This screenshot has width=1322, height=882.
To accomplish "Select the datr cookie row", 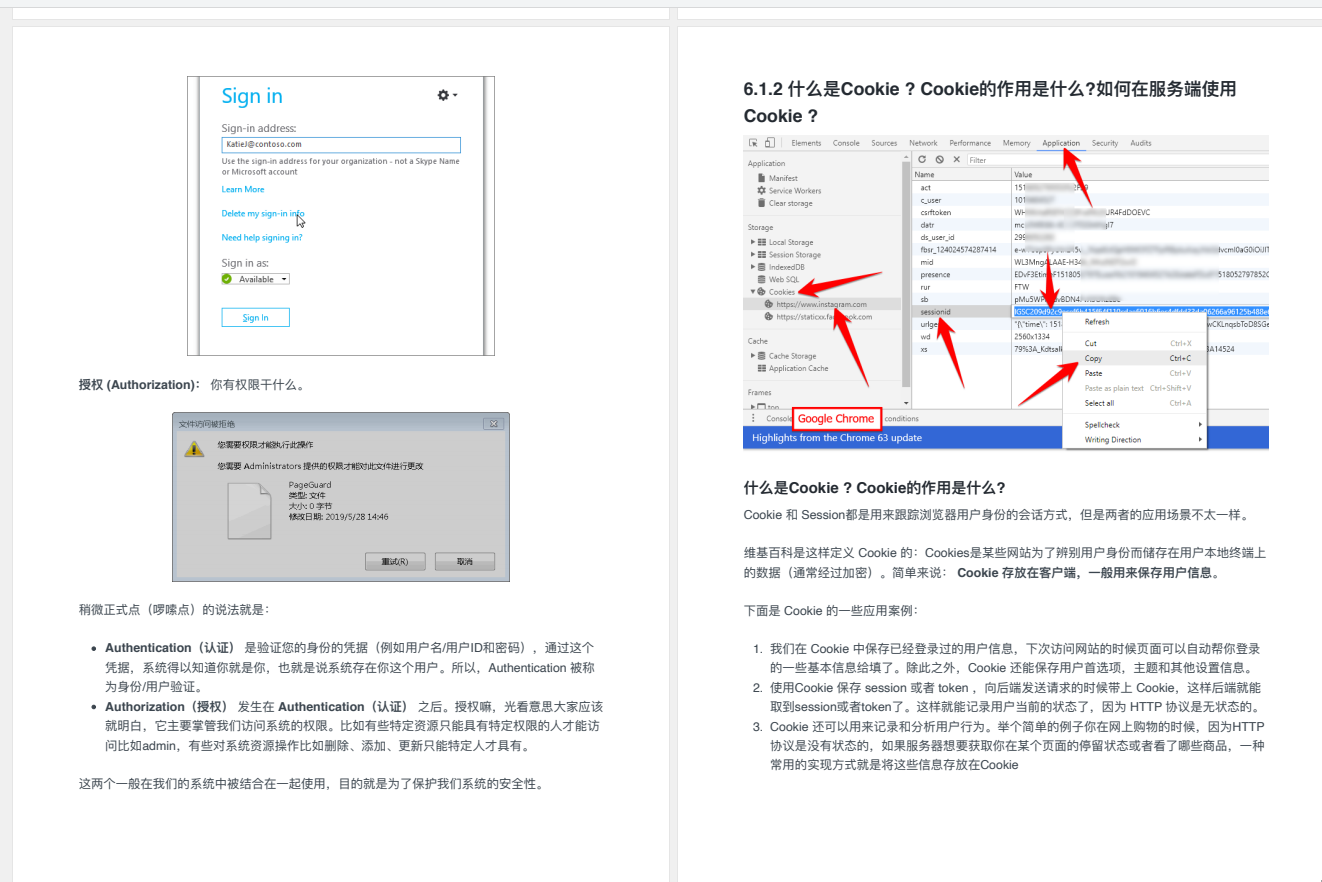I will pos(1091,225).
